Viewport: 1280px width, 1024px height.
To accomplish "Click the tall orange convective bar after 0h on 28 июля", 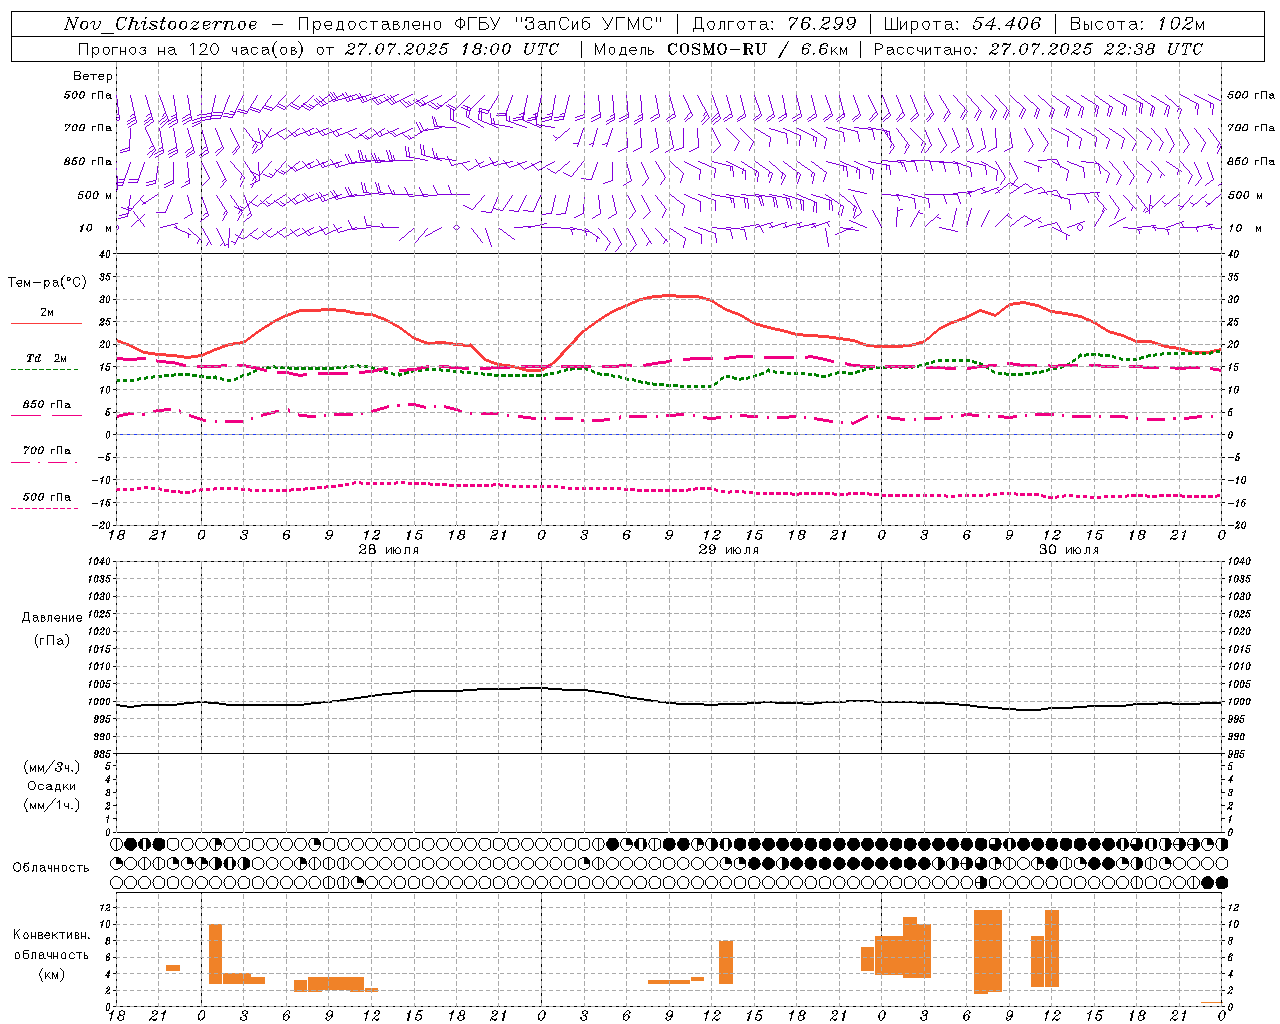I will tap(216, 954).
